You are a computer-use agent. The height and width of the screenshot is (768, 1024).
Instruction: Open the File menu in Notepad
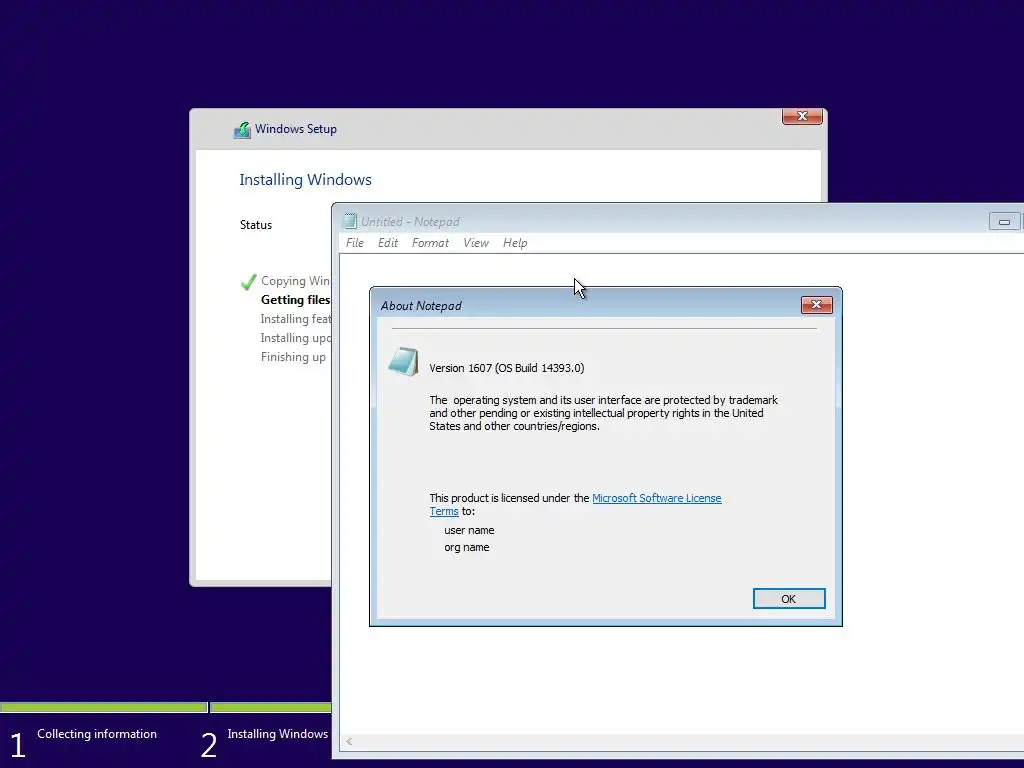click(x=355, y=243)
